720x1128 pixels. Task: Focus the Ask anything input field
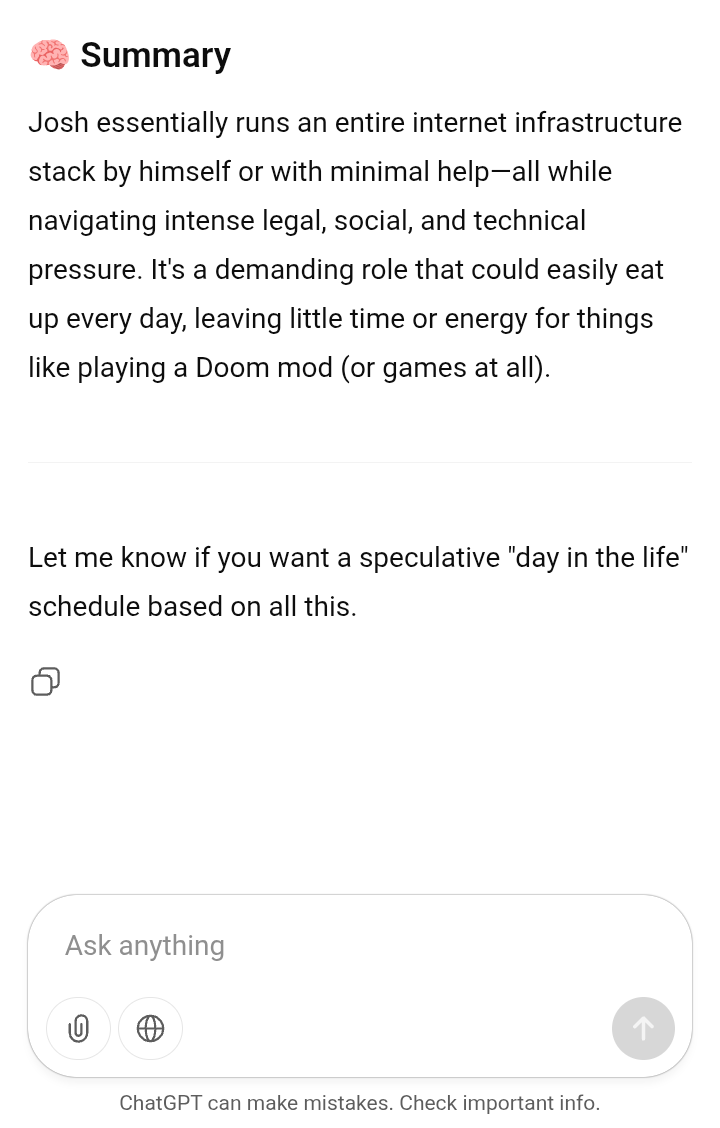point(360,945)
